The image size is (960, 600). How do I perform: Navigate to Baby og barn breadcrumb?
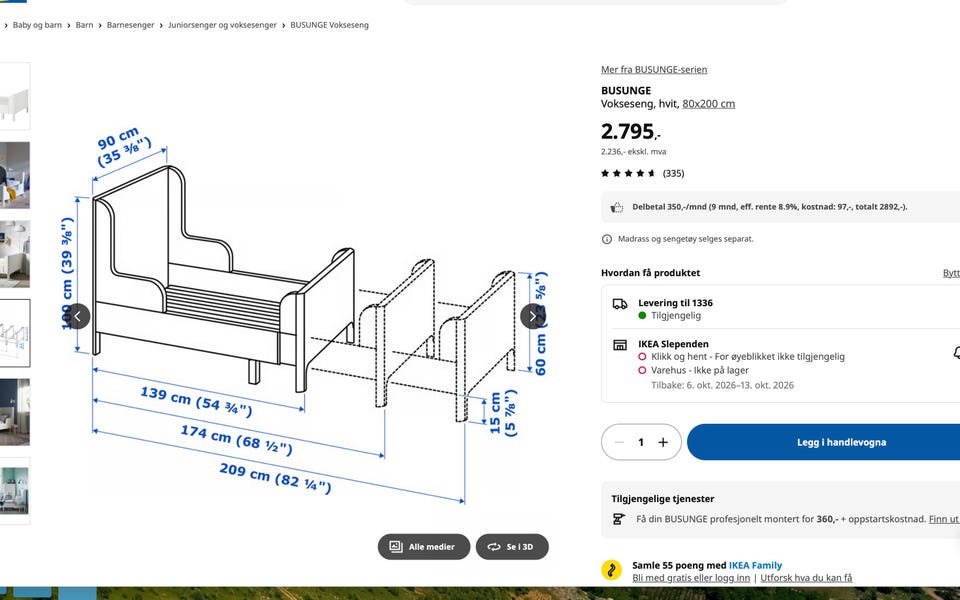[x=37, y=25]
